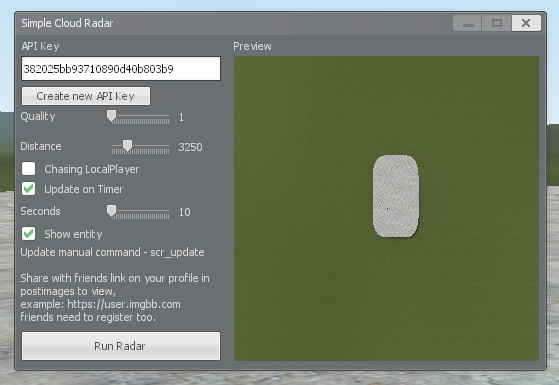
Task: Click the Seconds value 10
Action: coord(184,212)
